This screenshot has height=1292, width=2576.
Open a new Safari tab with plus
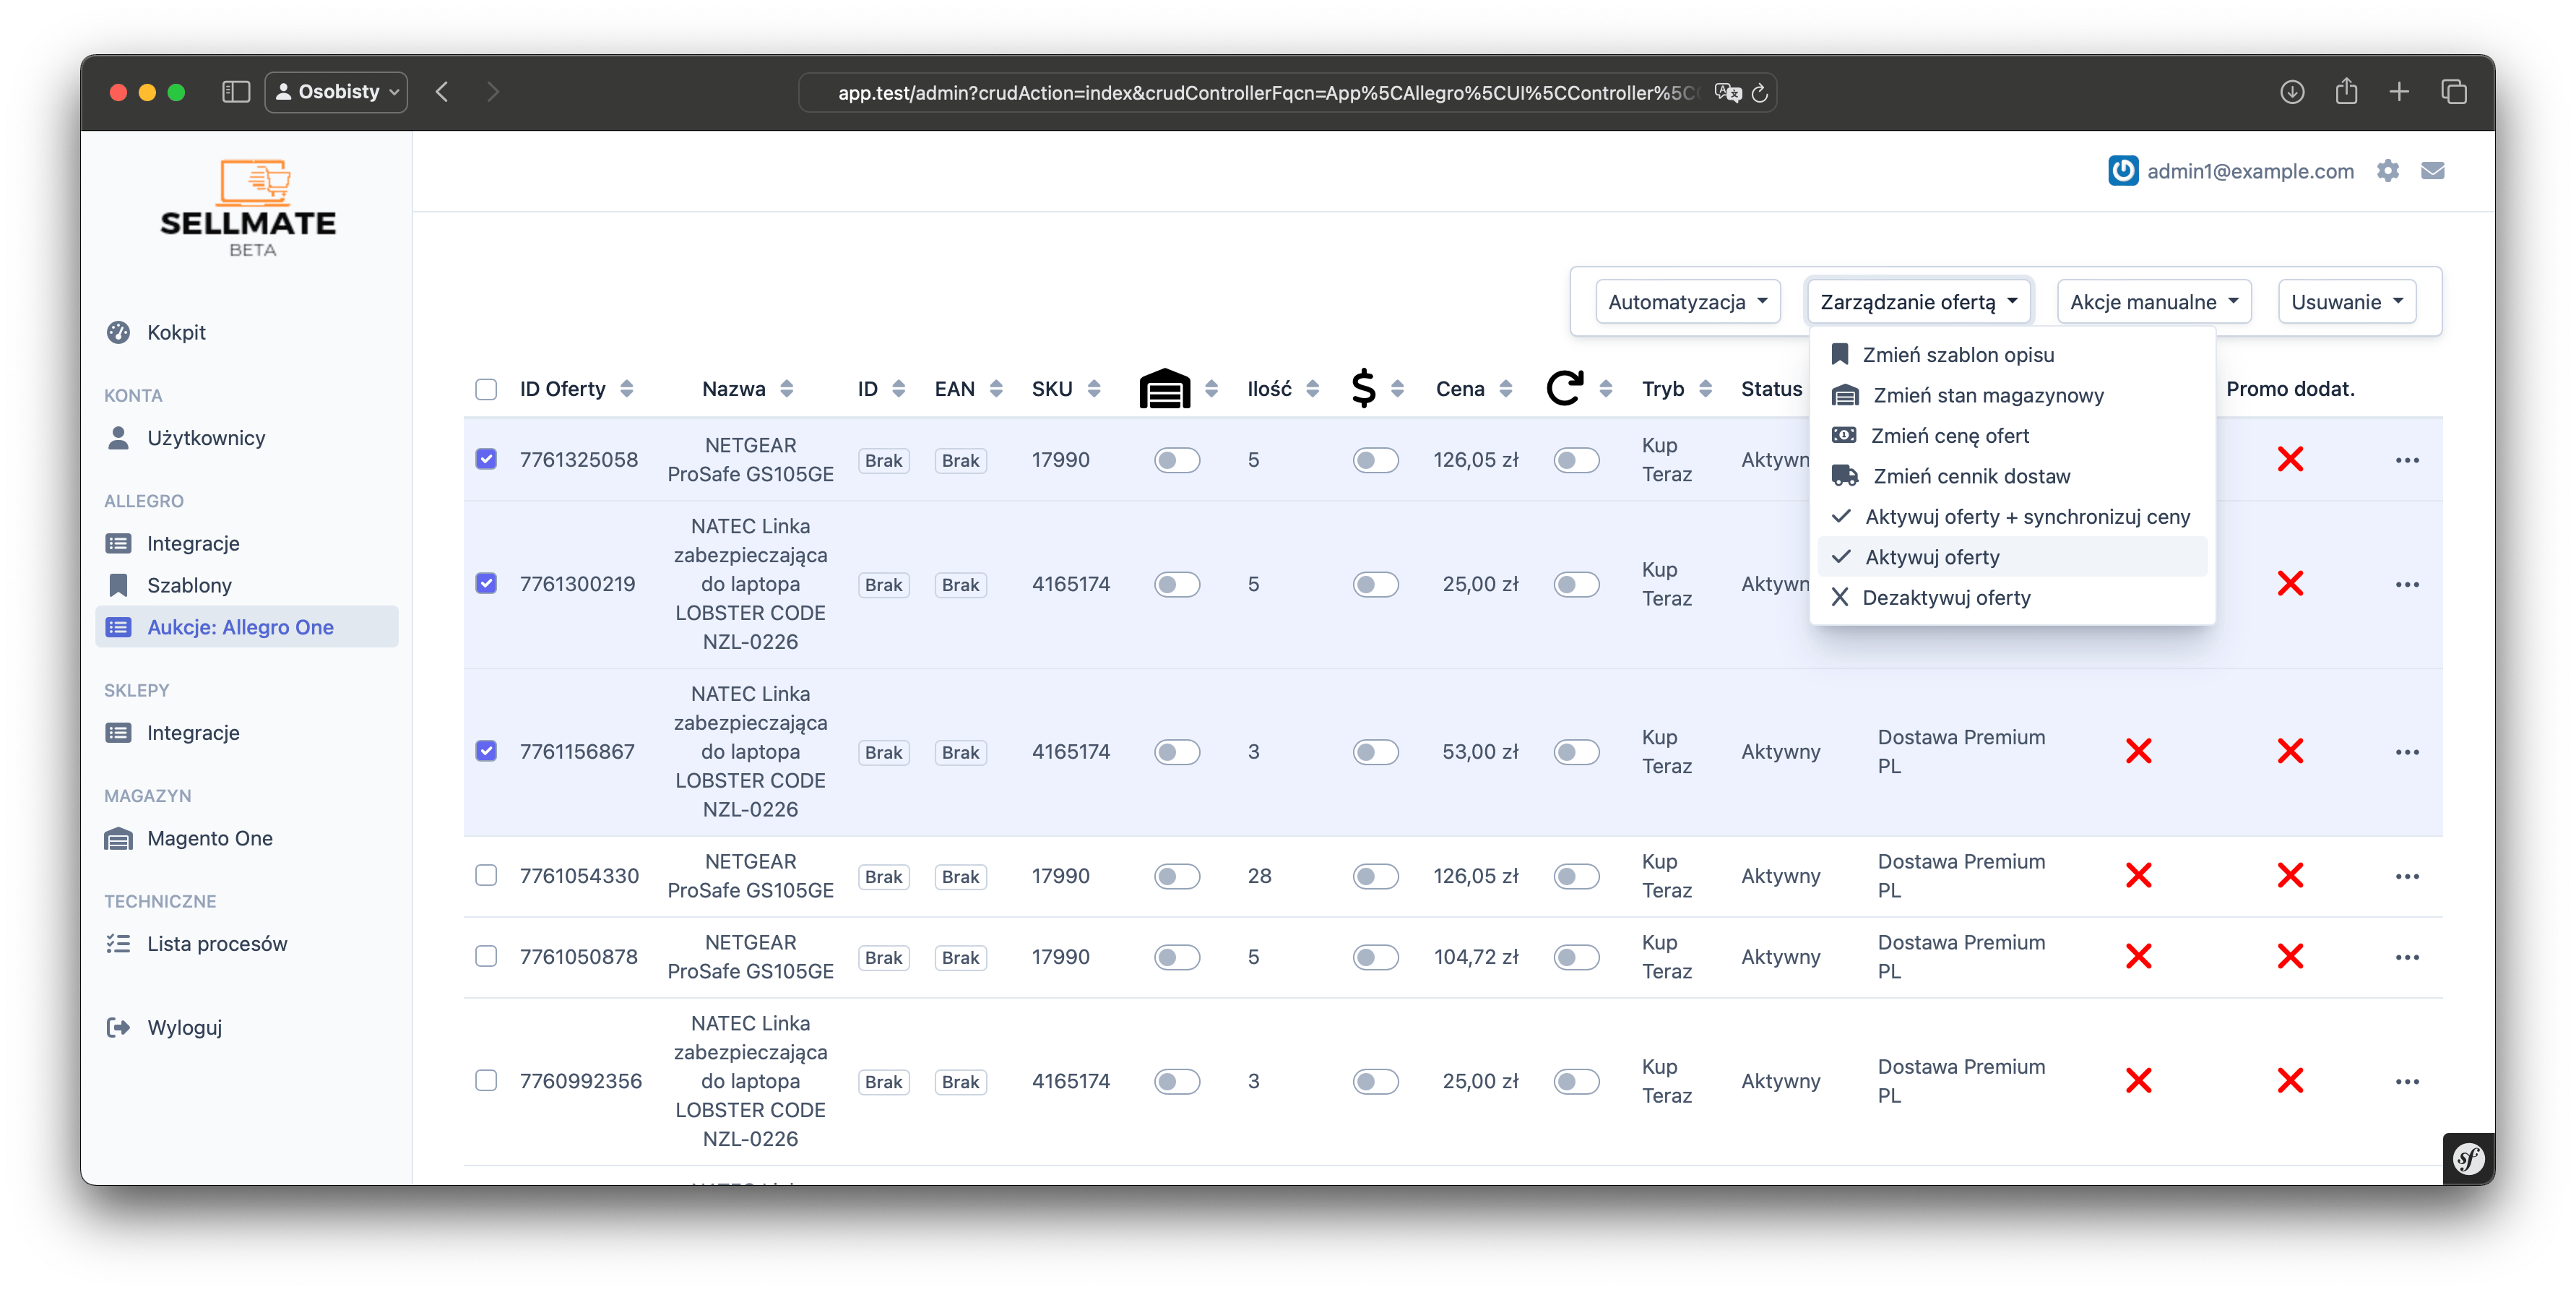(2399, 92)
